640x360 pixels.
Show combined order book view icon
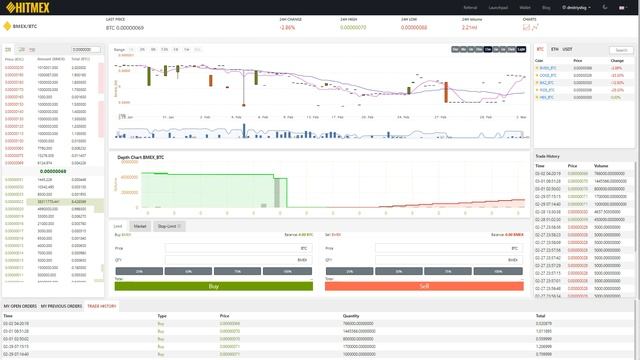point(8,49)
